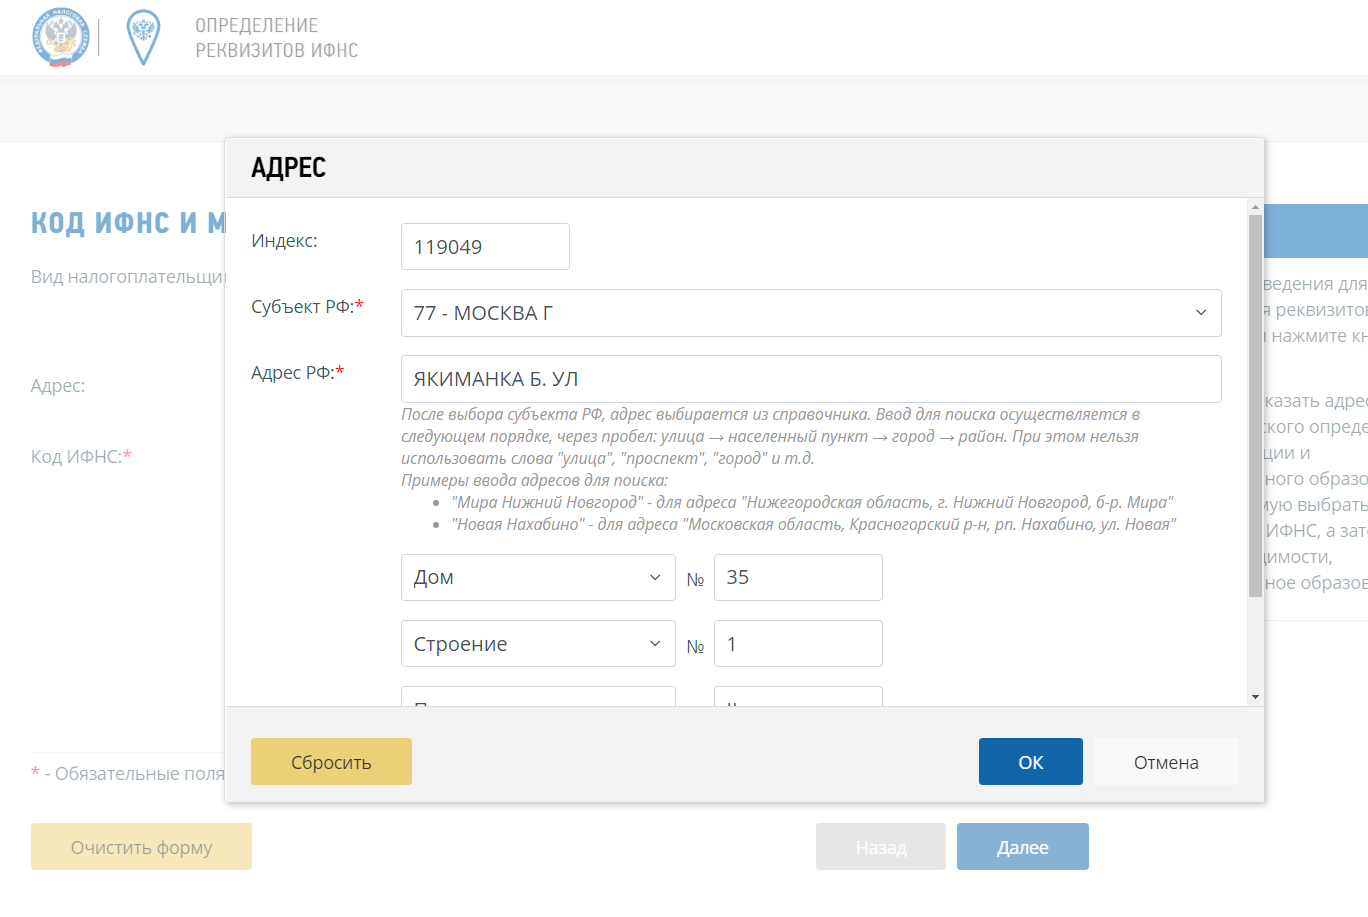This screenshot has width=1368, height=917.
Task: Click the Индекс postal code field
Action: click(485, 247)
